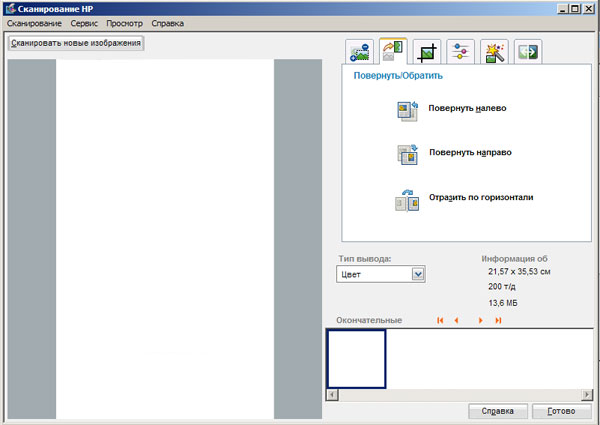This screenshot has width=600, height=425.
Task: Click the flip horizontal icon
Action: [407, 200]
